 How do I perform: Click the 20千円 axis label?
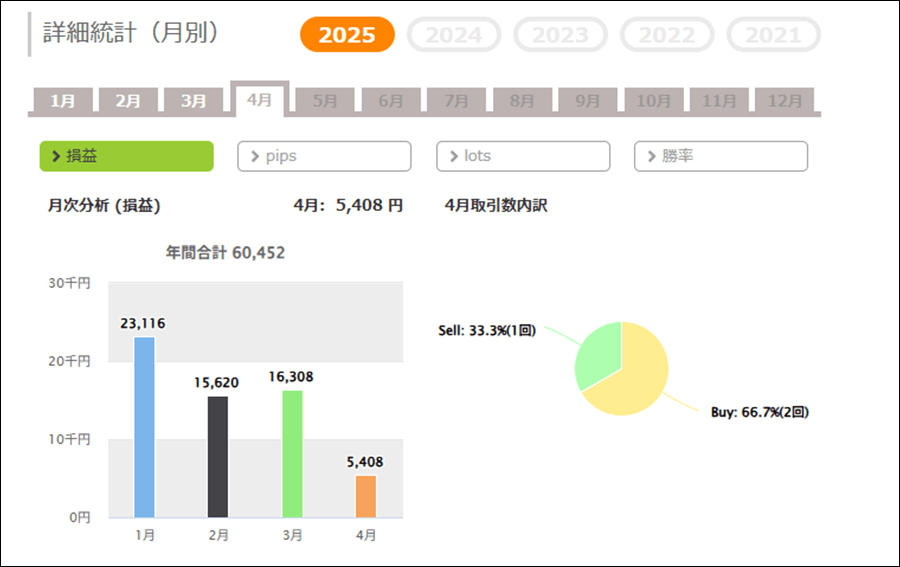click(69, 361)
